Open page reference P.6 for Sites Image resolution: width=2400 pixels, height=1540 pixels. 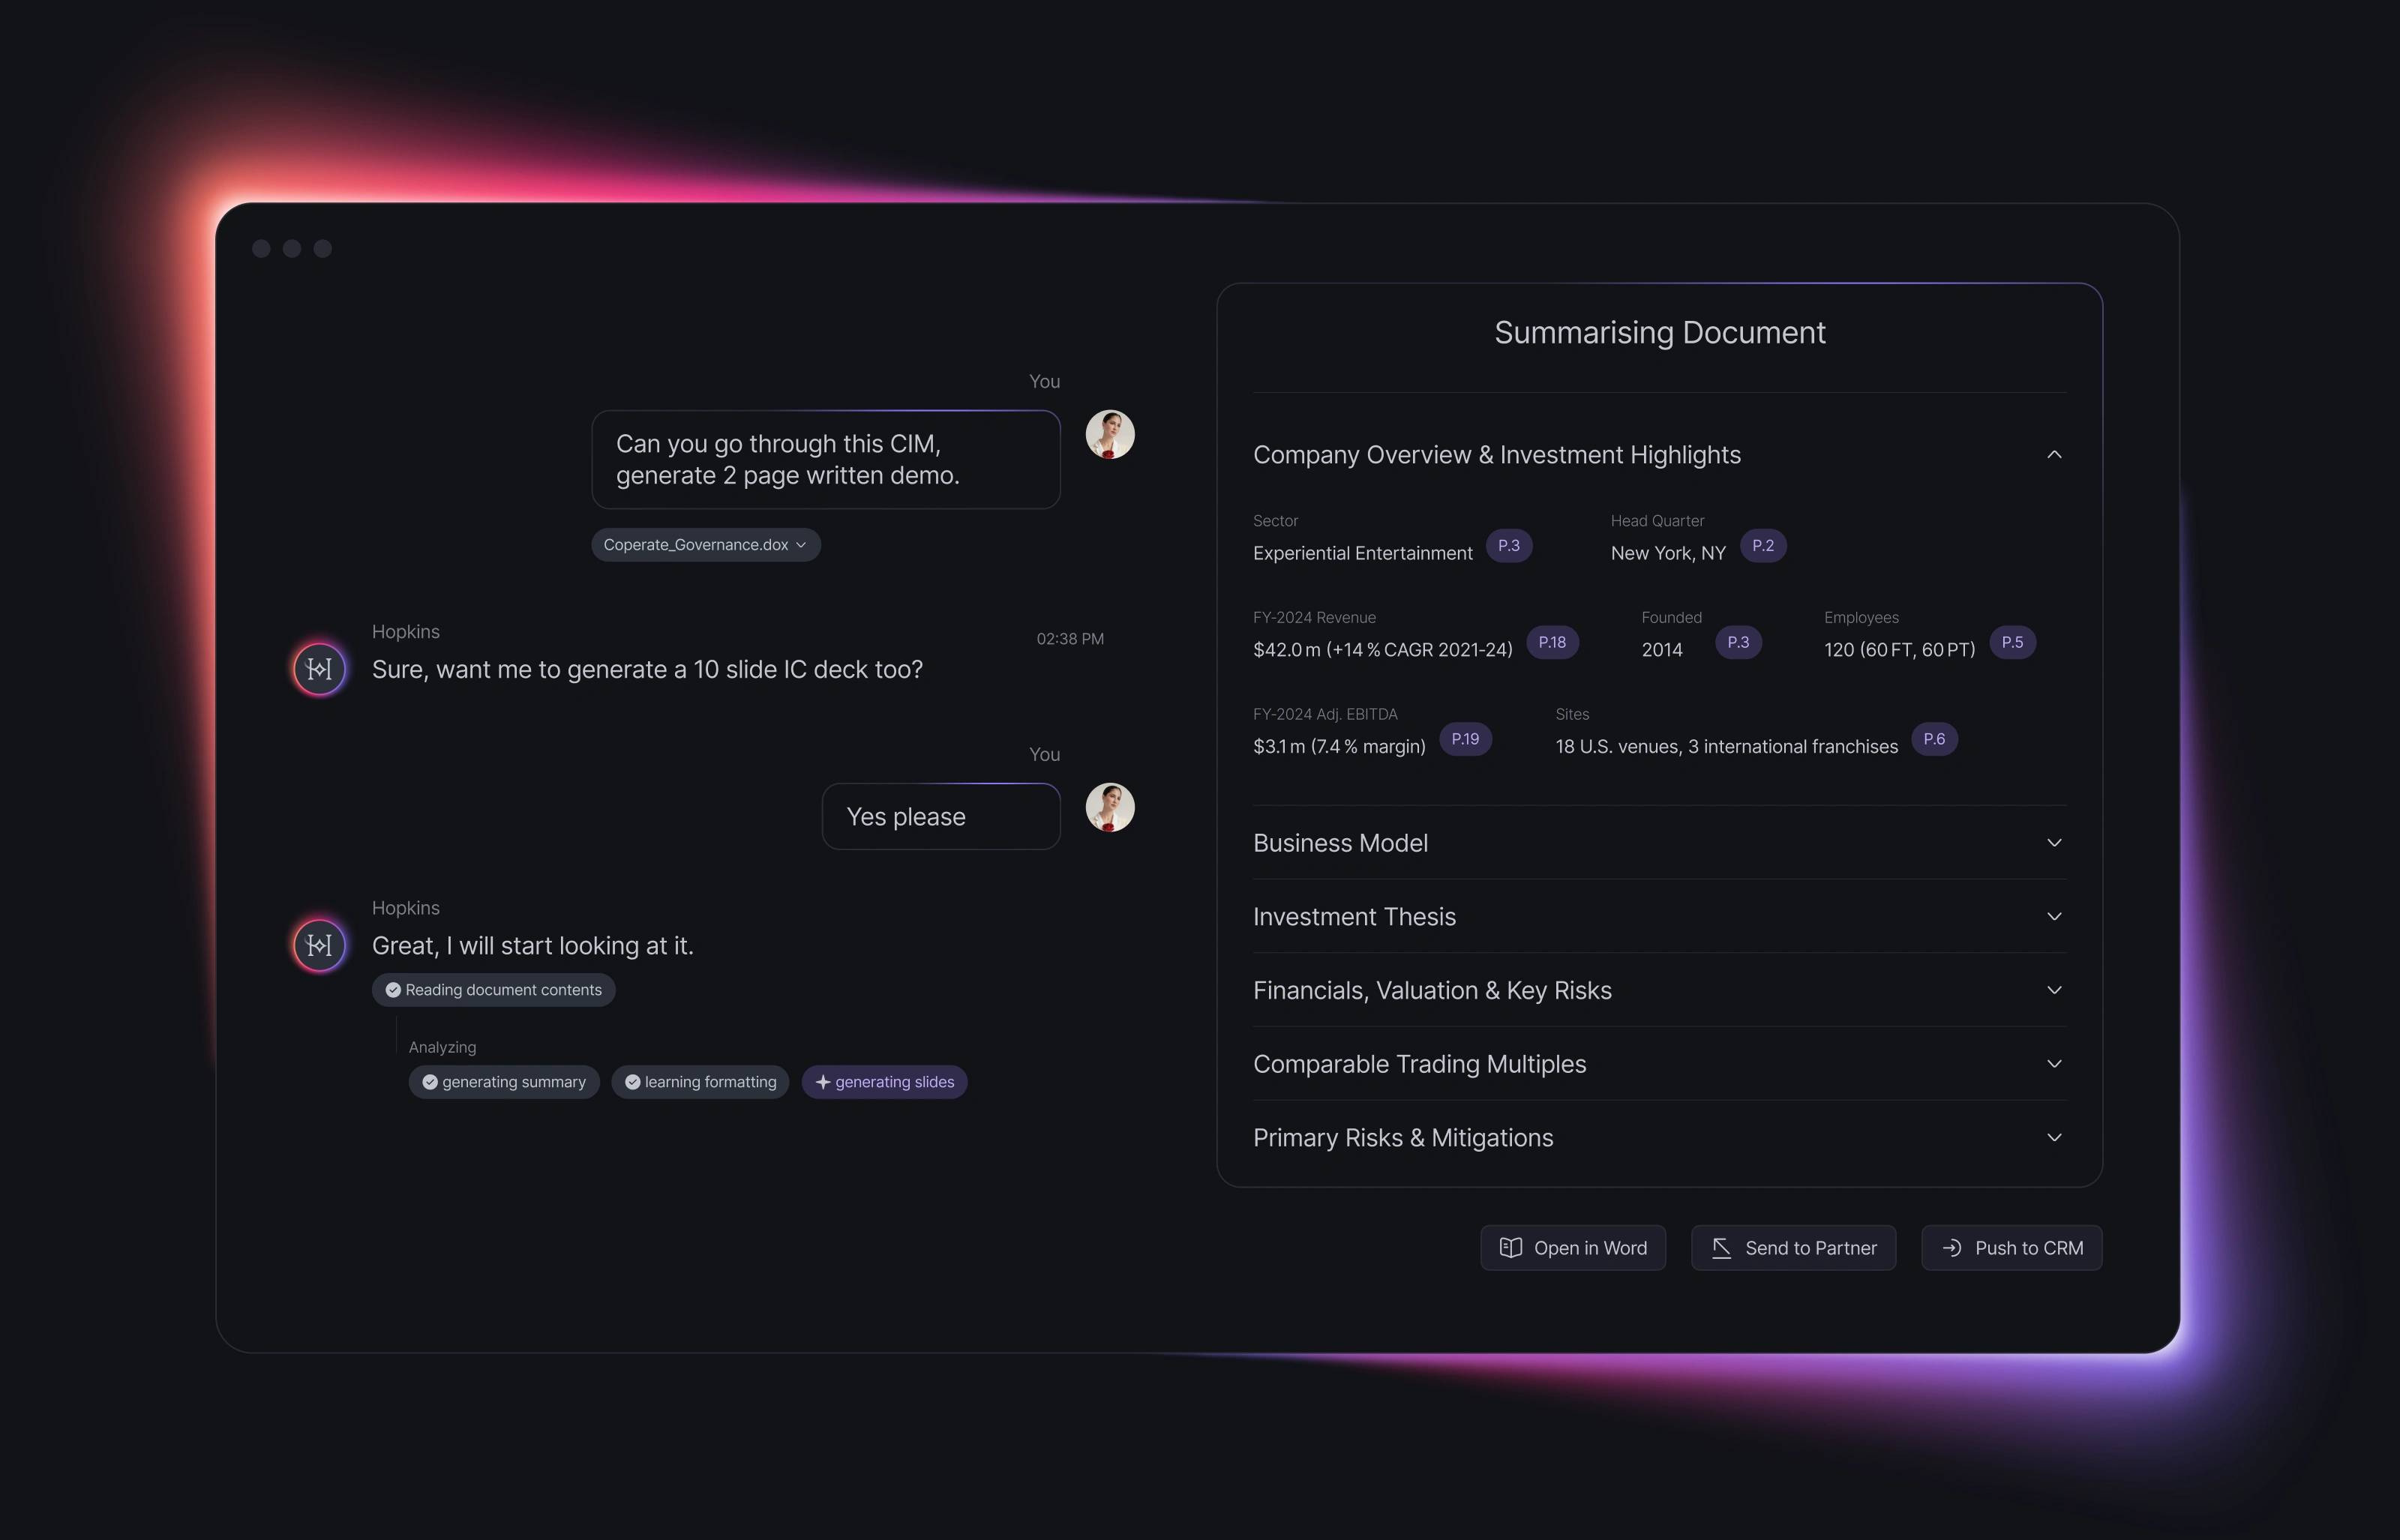click(x=1934, y=739)
